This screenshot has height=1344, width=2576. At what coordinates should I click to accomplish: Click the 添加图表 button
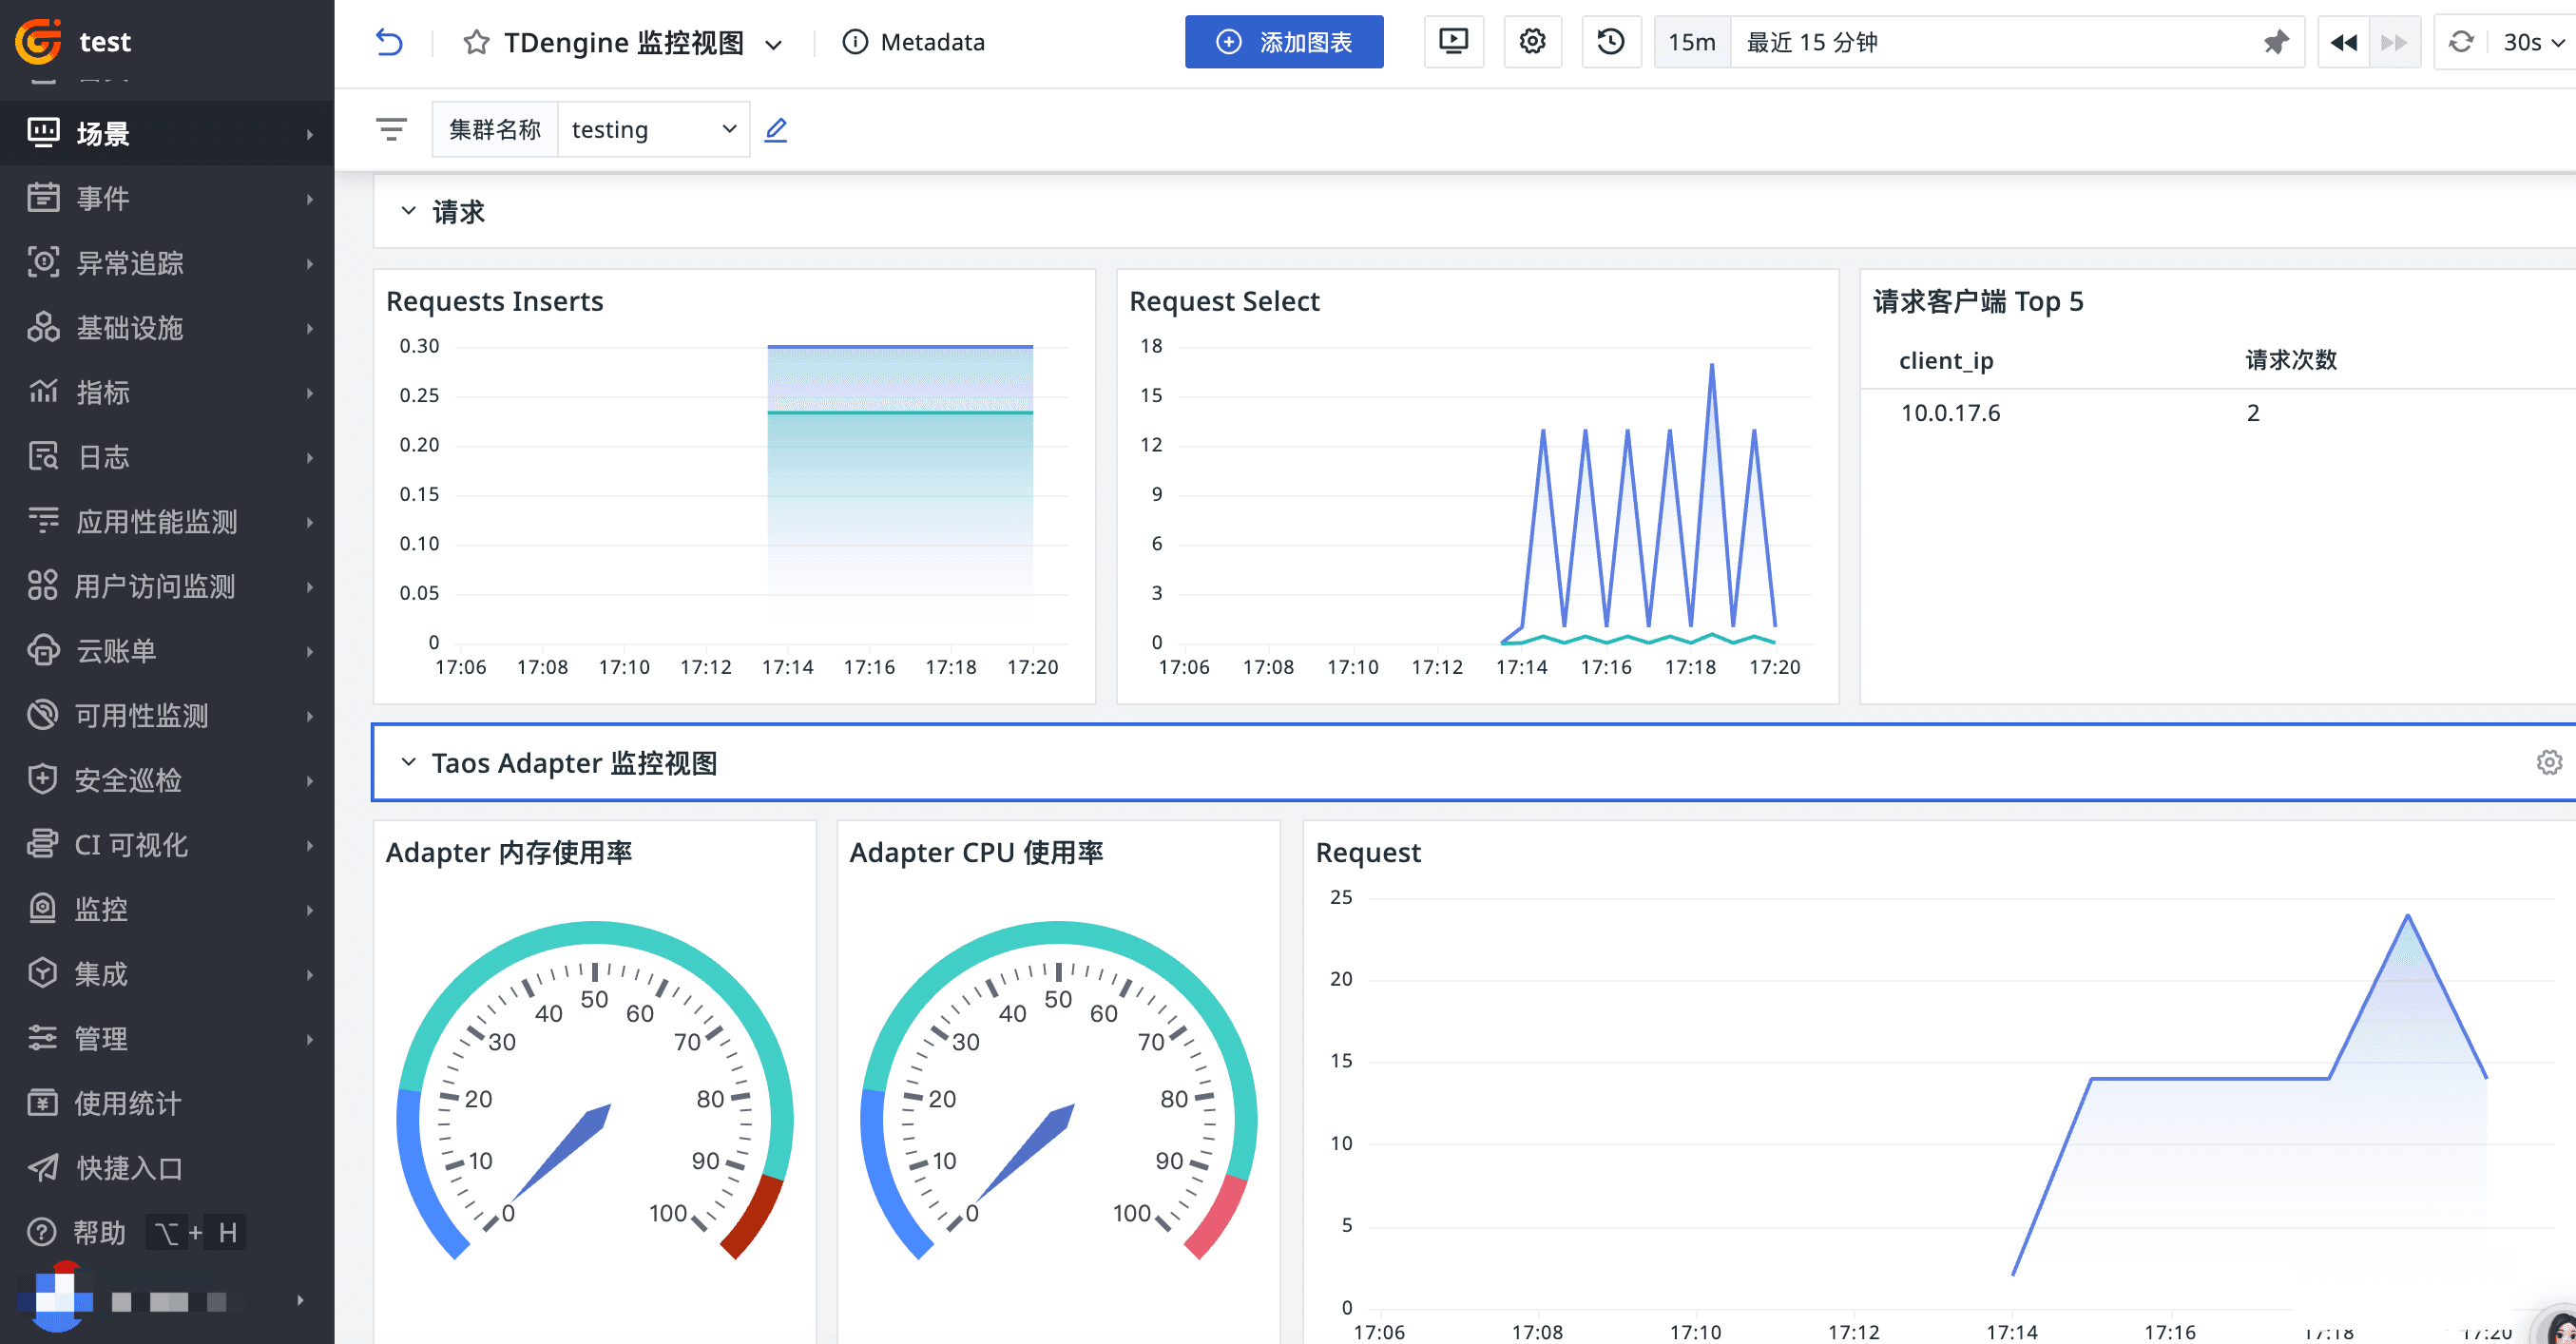pyautogui.click(x=1284, y=42)
